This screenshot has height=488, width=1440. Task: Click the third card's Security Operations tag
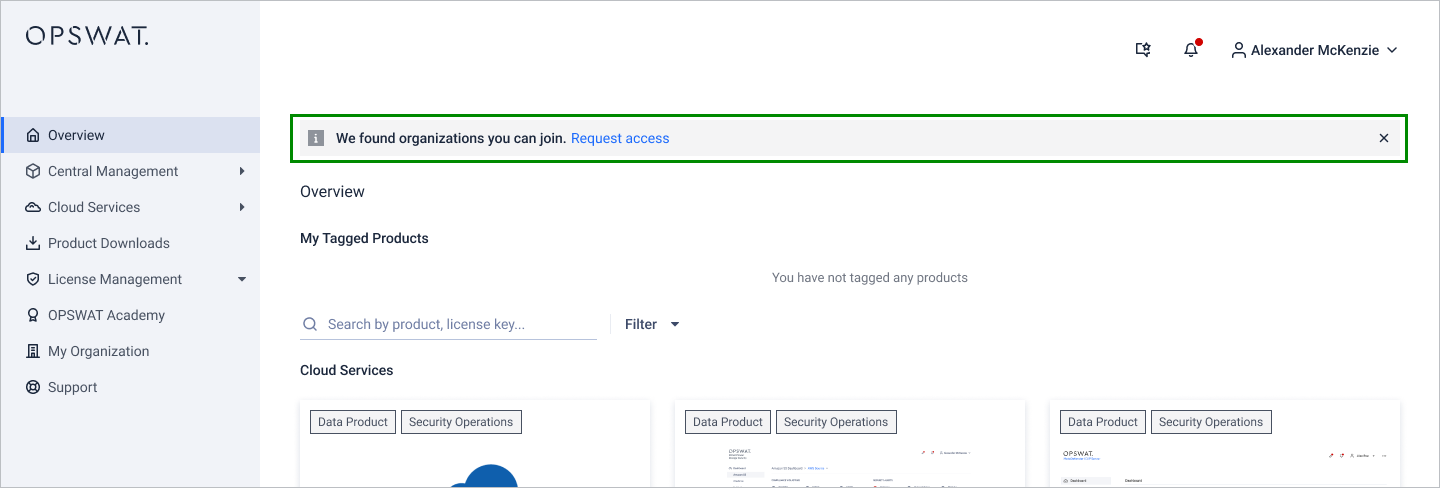[1211, 422]
